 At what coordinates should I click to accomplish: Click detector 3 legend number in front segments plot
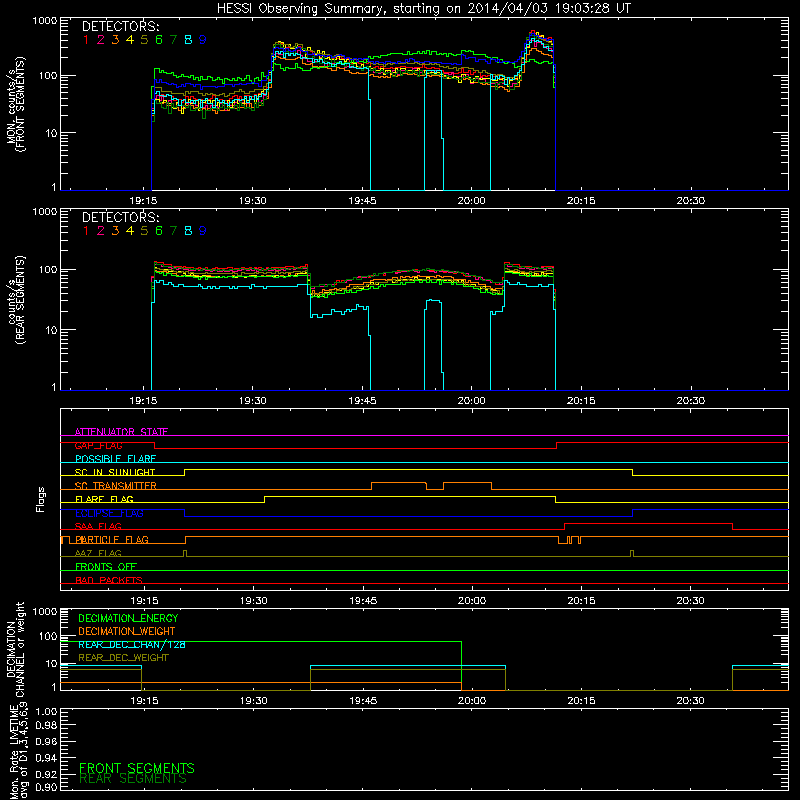[115, 40]
